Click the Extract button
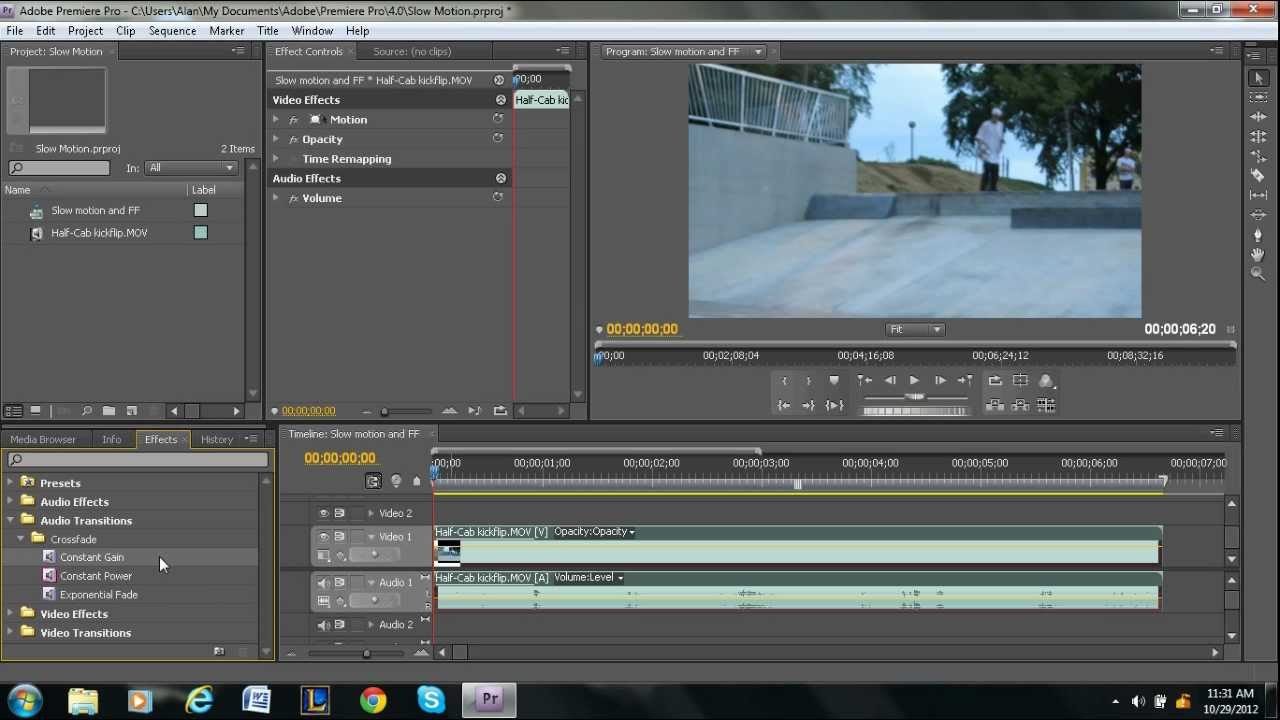The height and width of the screenshot is (720, 1280). pyautogui.click(x=1020, y=405)
